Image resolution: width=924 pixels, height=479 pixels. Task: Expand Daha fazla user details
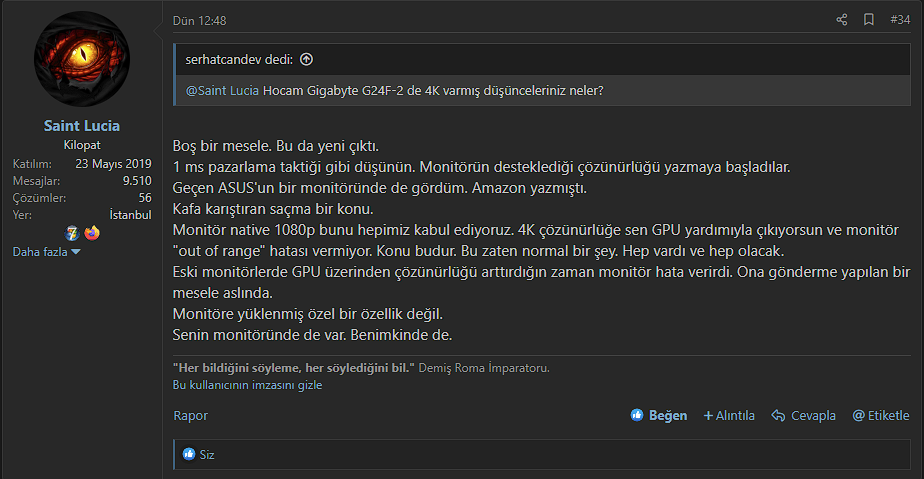pyautogui.click(x=46, y=252)
